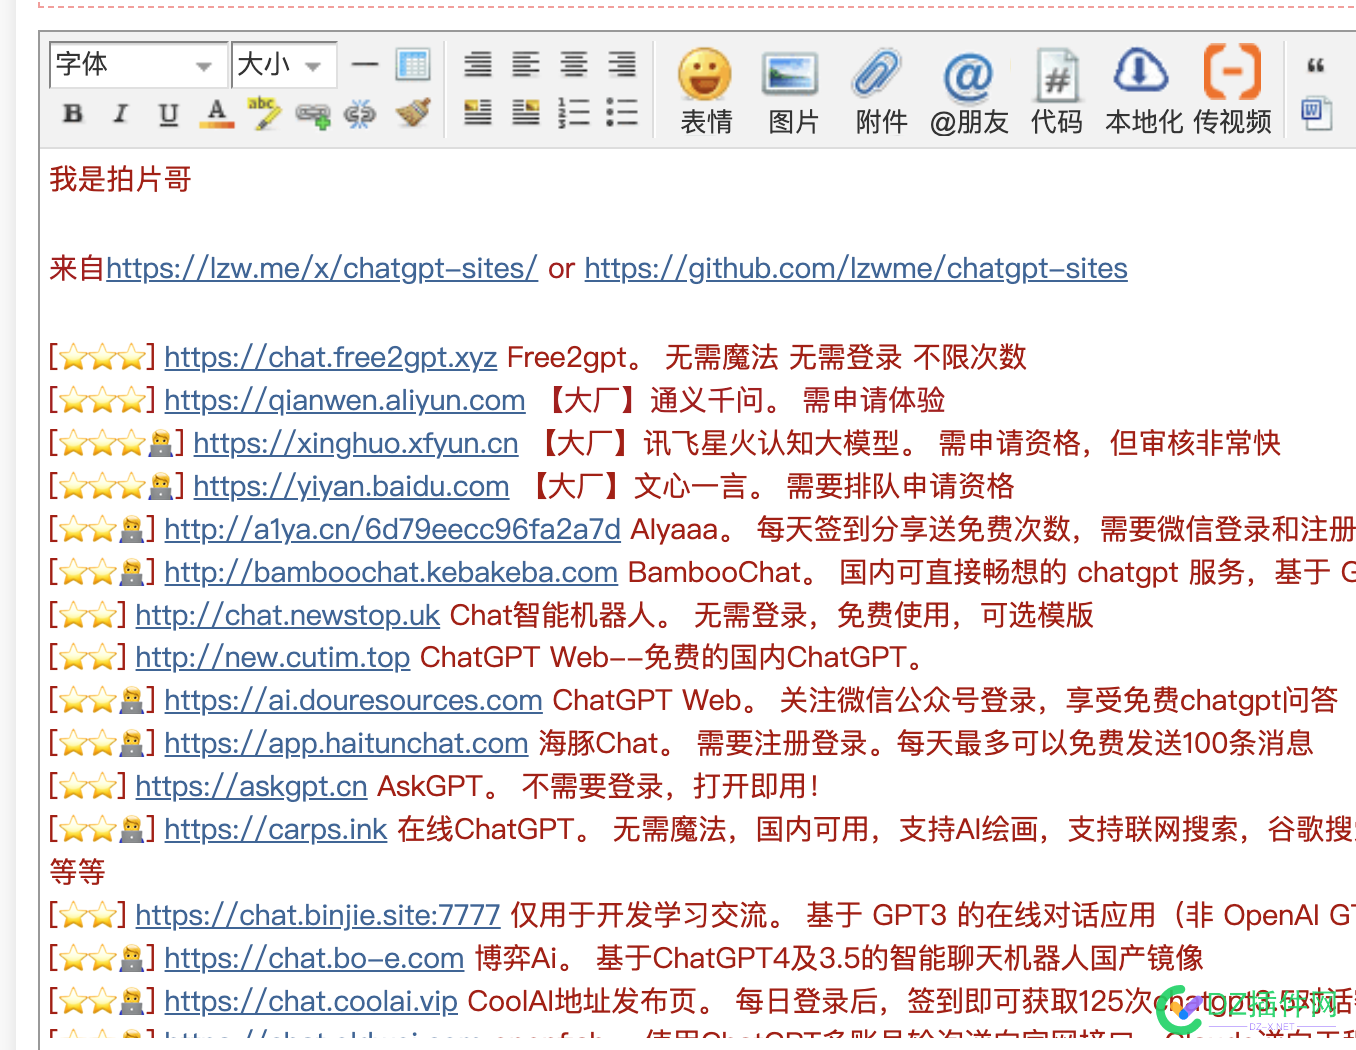Open the chat.coolai.vip link
1356x1050 pixels.
click(x=311, y=1001)
